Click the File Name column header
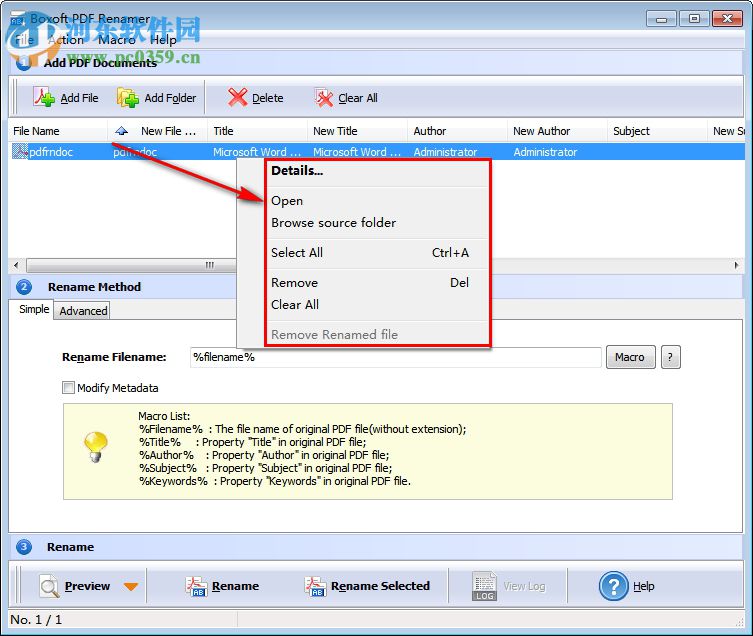This screenshot has width=753, height=636. (x=58, y=131)
